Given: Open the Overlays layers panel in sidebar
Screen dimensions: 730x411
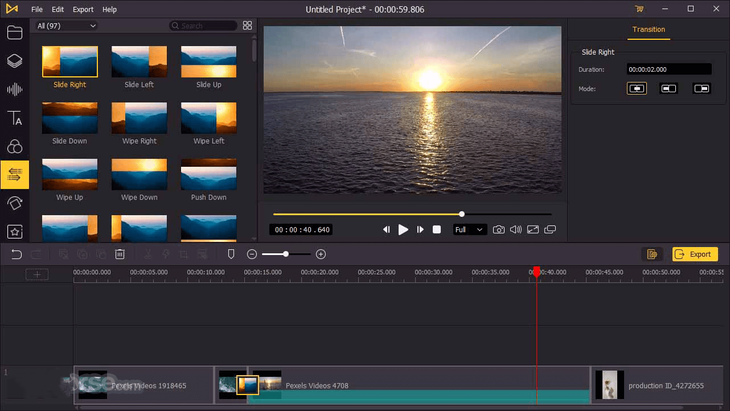Looking at the screenshot, I should [14, 61].
